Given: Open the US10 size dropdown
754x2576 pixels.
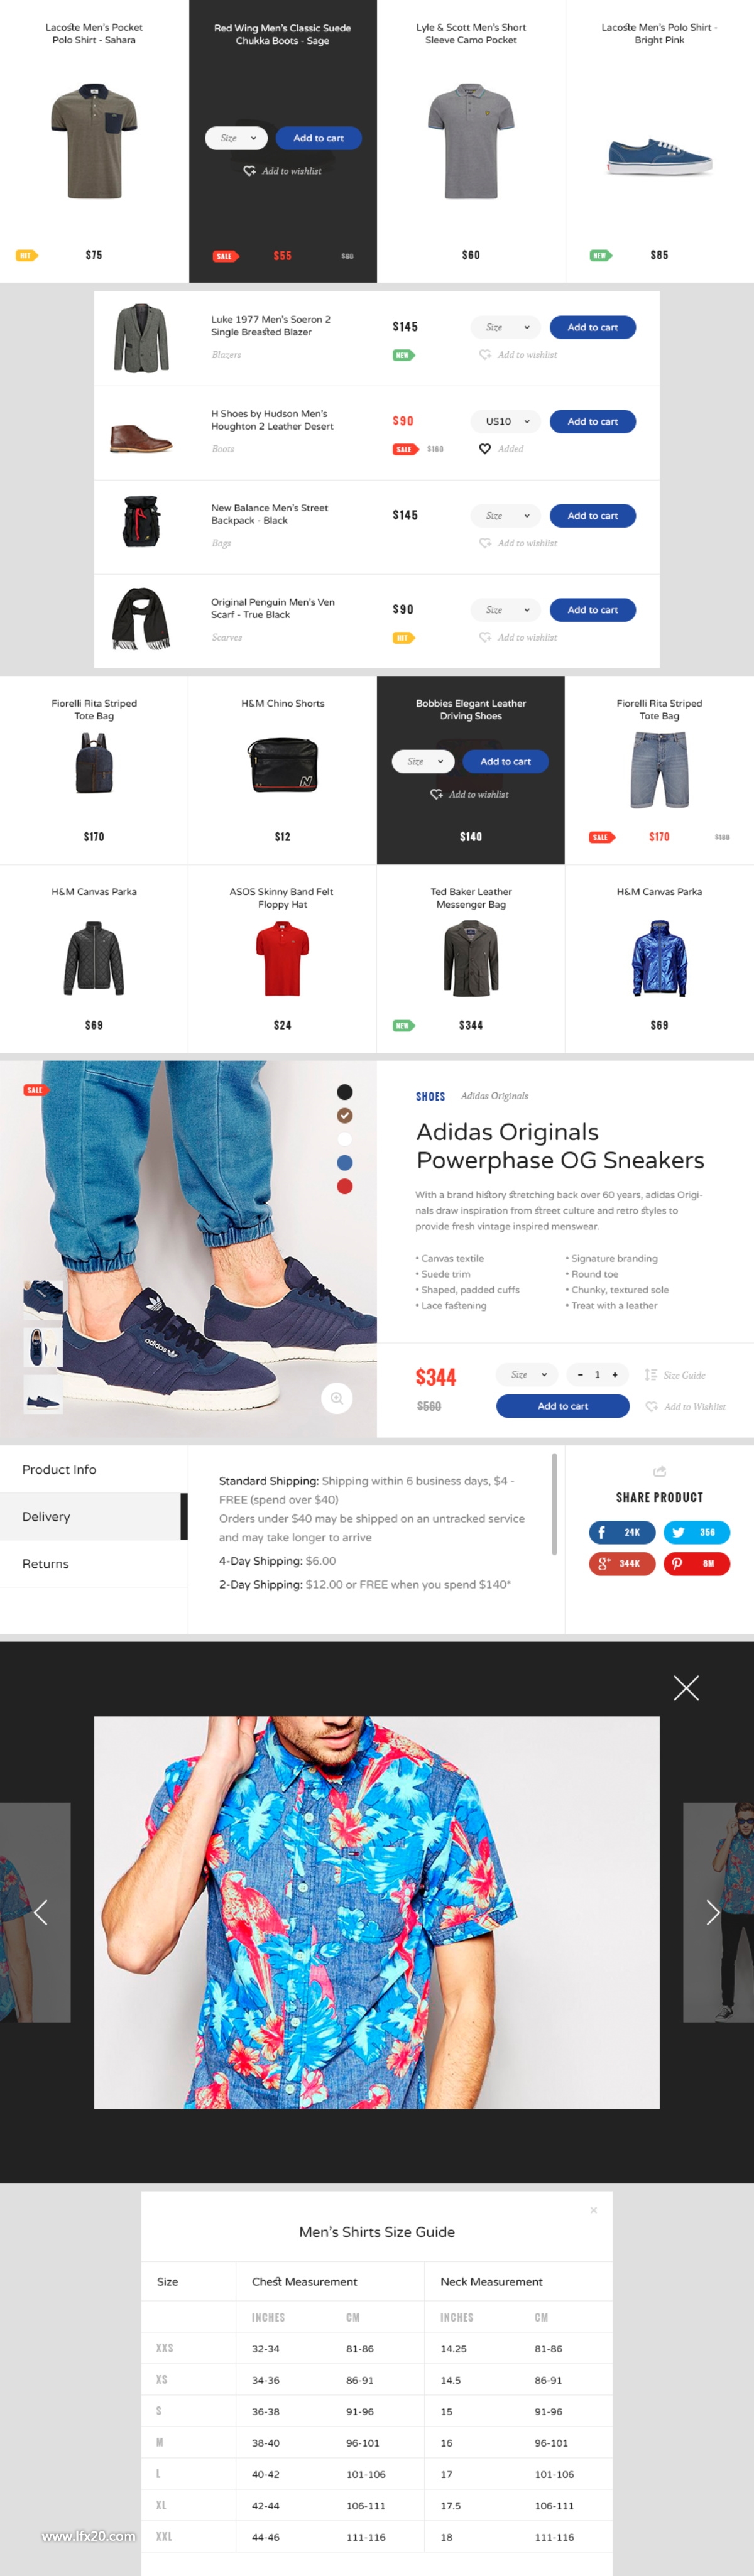Looking at the screenshot, I should tap(506, 422).
